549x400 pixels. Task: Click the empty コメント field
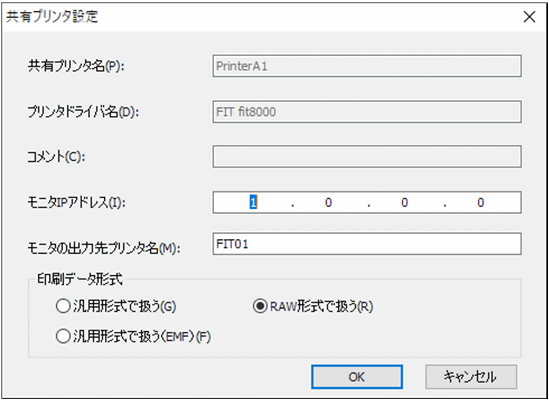pyautogui.click(x=367, y=157)
